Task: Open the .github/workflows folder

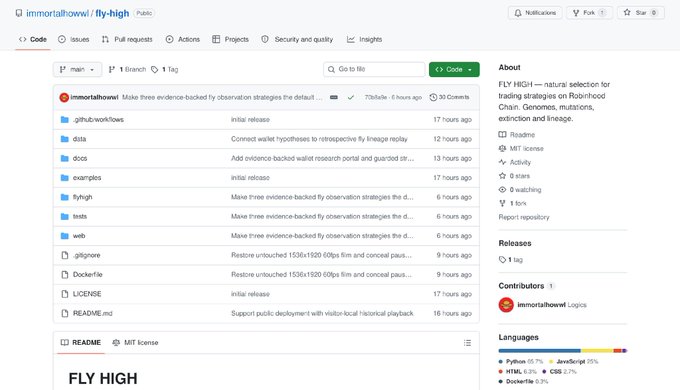Action: point(98,120)
